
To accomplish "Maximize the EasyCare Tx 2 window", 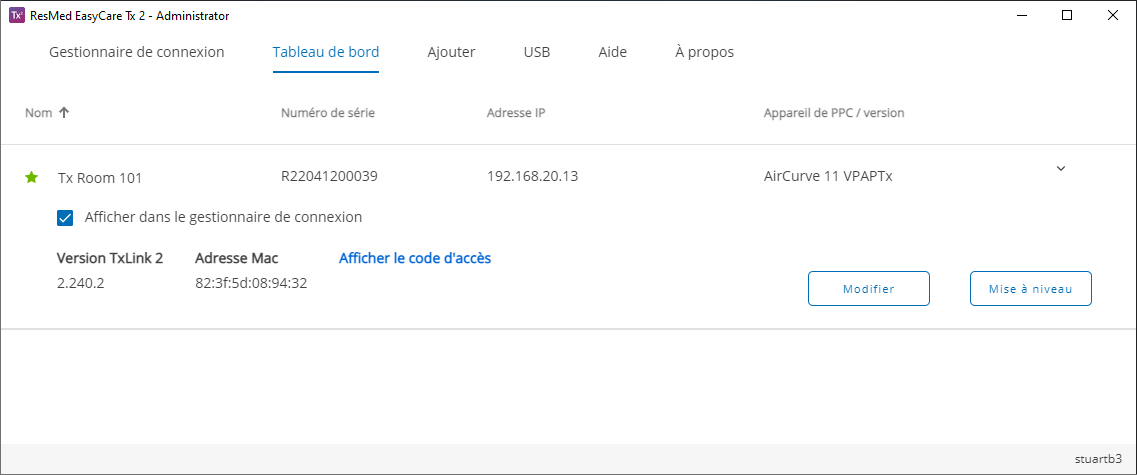I will (x=1067, y=15).
